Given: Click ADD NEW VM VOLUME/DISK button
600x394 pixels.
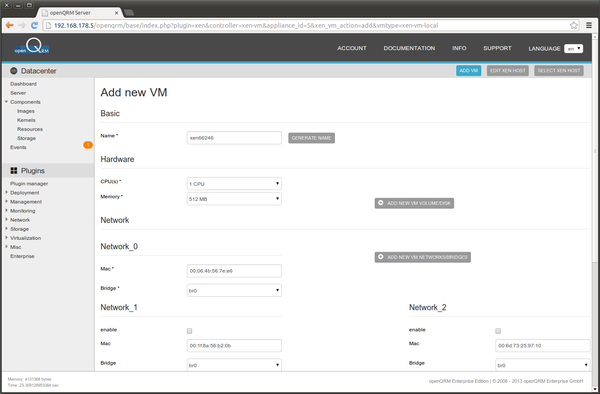Looking at the screenshot, I should pyautogui.click(x=414, y=203).
